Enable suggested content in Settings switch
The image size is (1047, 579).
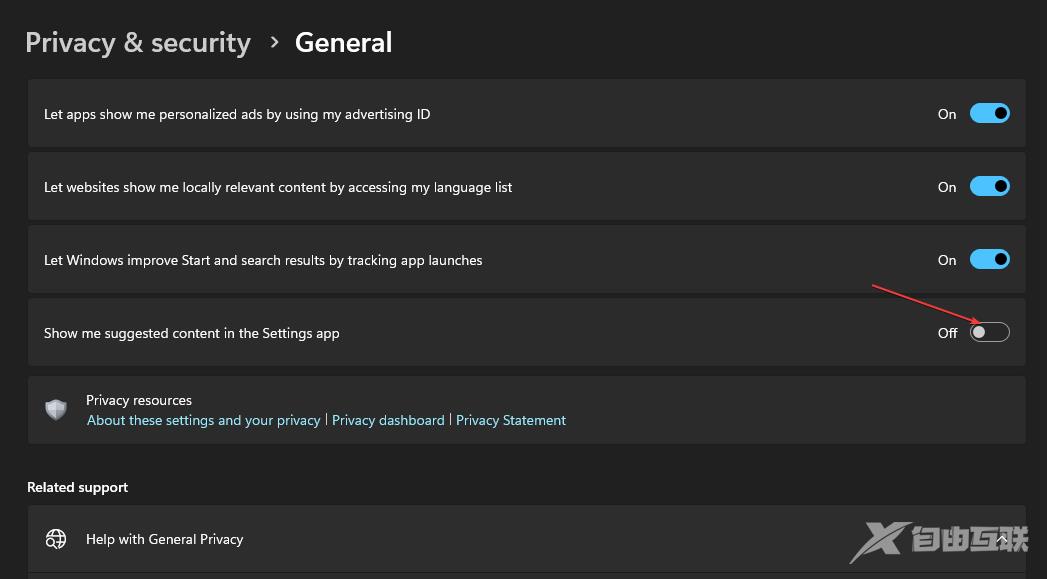[989, 333]
